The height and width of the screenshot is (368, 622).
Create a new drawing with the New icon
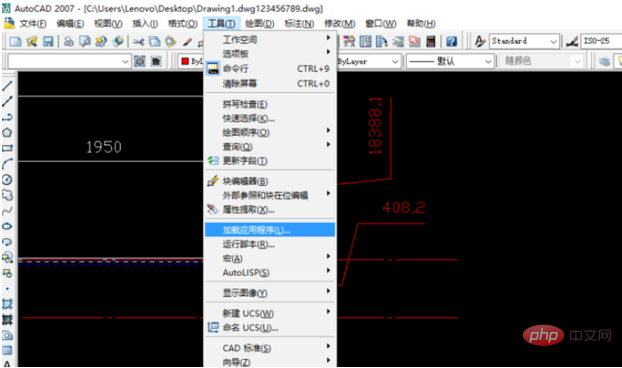tap(15, 41)
